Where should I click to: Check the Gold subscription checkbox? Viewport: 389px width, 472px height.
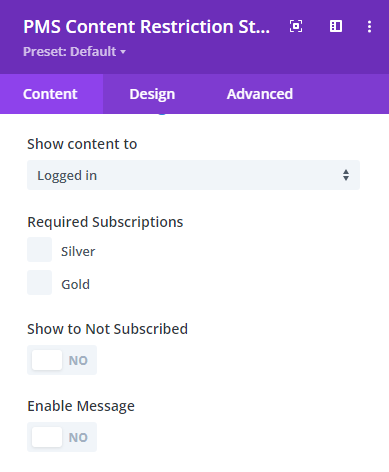pos(40,283)
